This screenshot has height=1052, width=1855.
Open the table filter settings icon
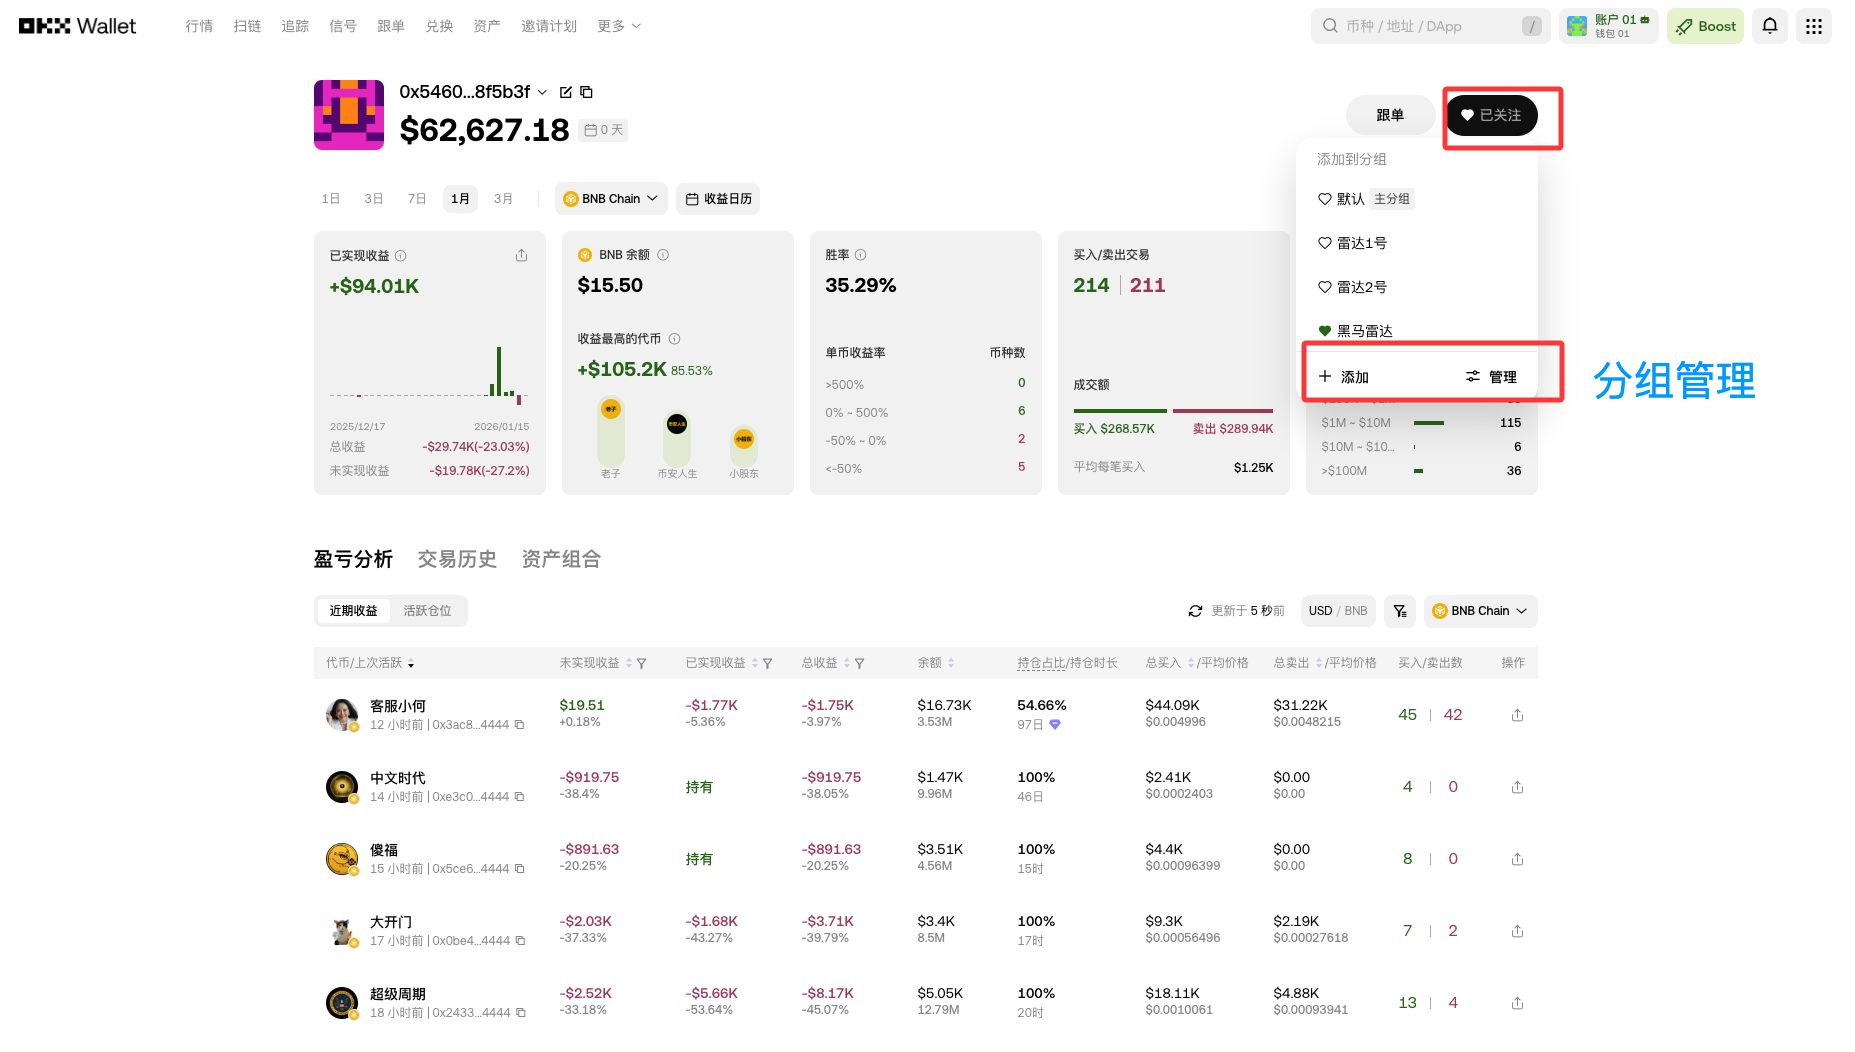(x=1400, y=611)
